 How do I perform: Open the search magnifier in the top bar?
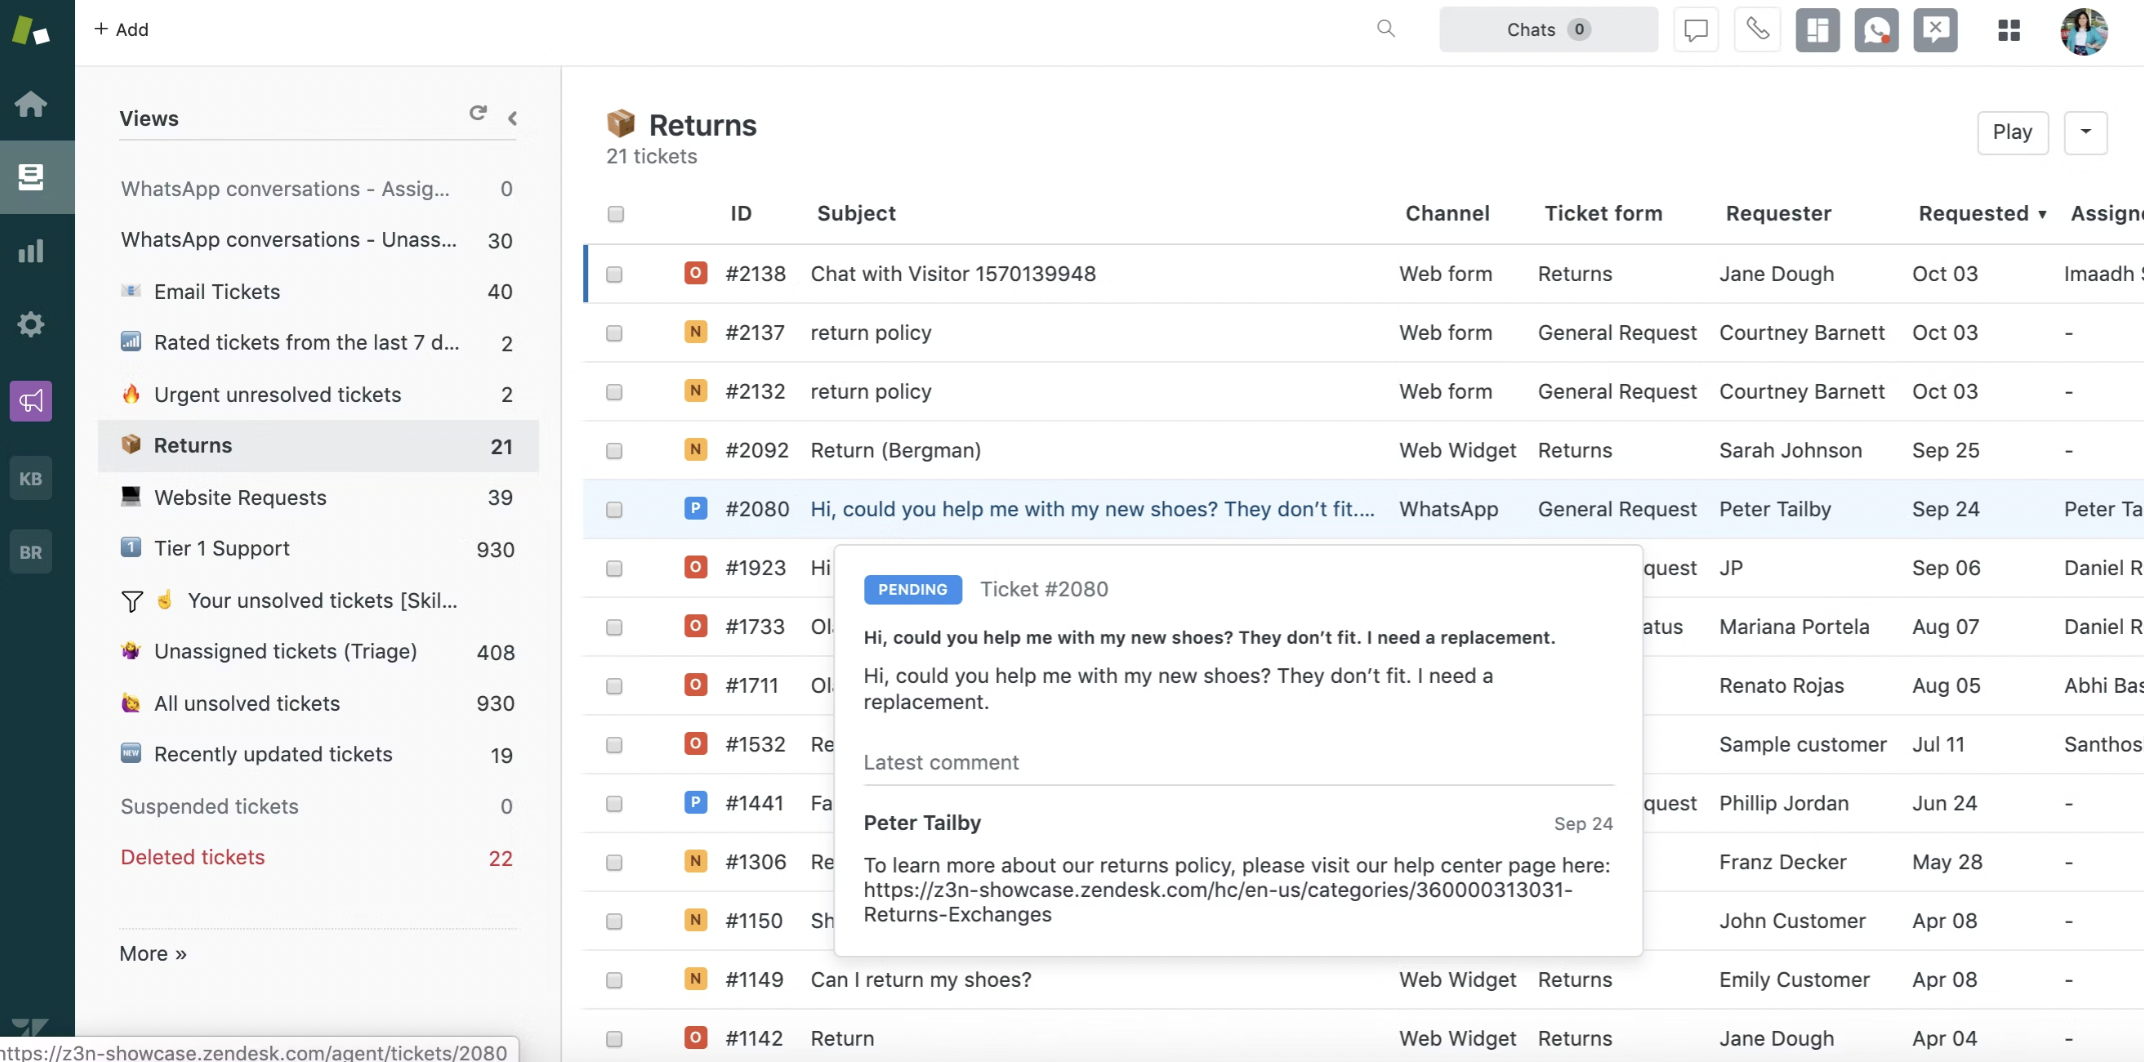click(1386, 29)
